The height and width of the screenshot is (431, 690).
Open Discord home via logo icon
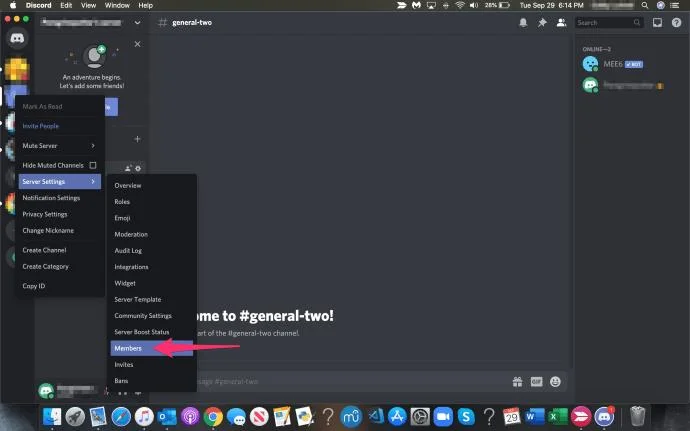(x=17, y=38)
